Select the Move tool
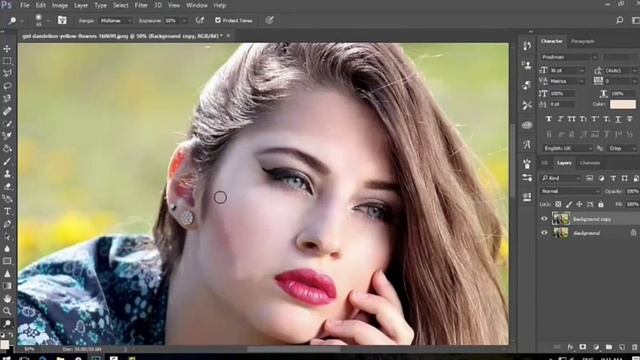The height and width of the screenshot is (360, 640). pyautogui.click(x=7, y=49)
